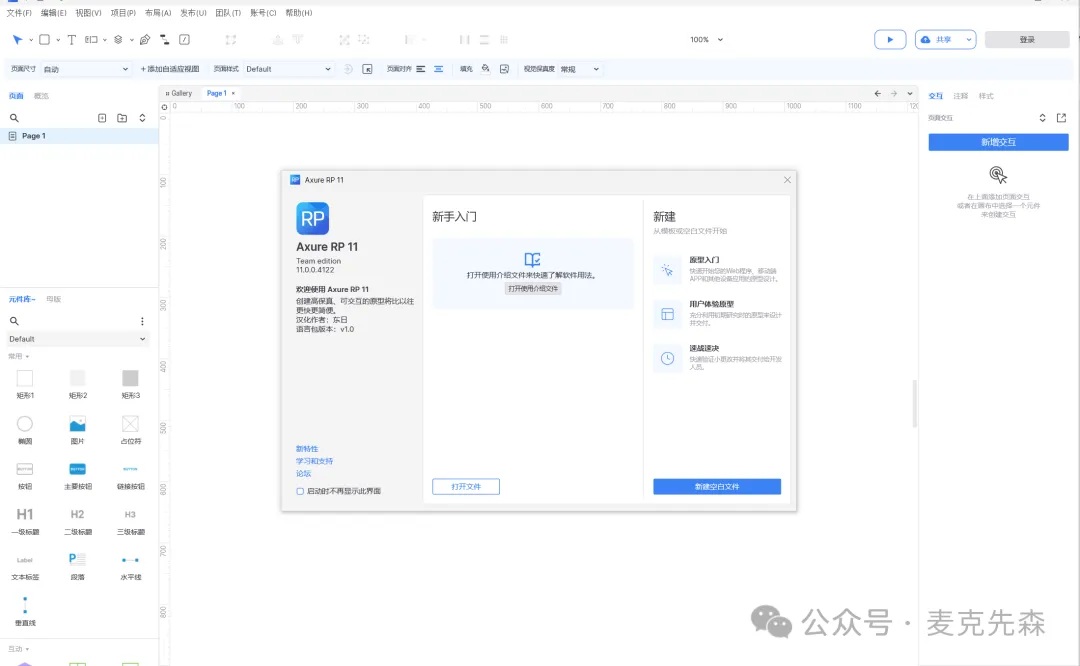This screenshot has width=1080, height=666.
Task: Switch to the 样式 tab
Action: tap(986, 96)
